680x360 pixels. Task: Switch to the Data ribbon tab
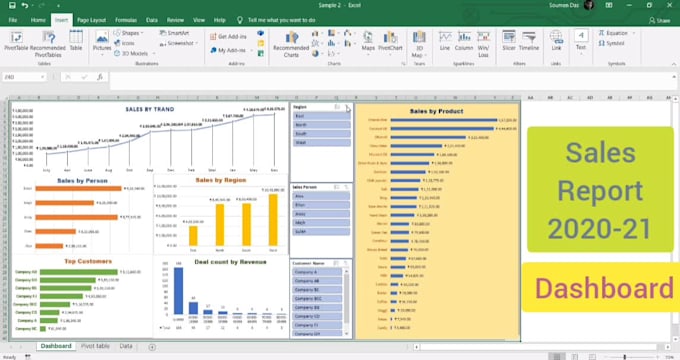tap(152, 20)
